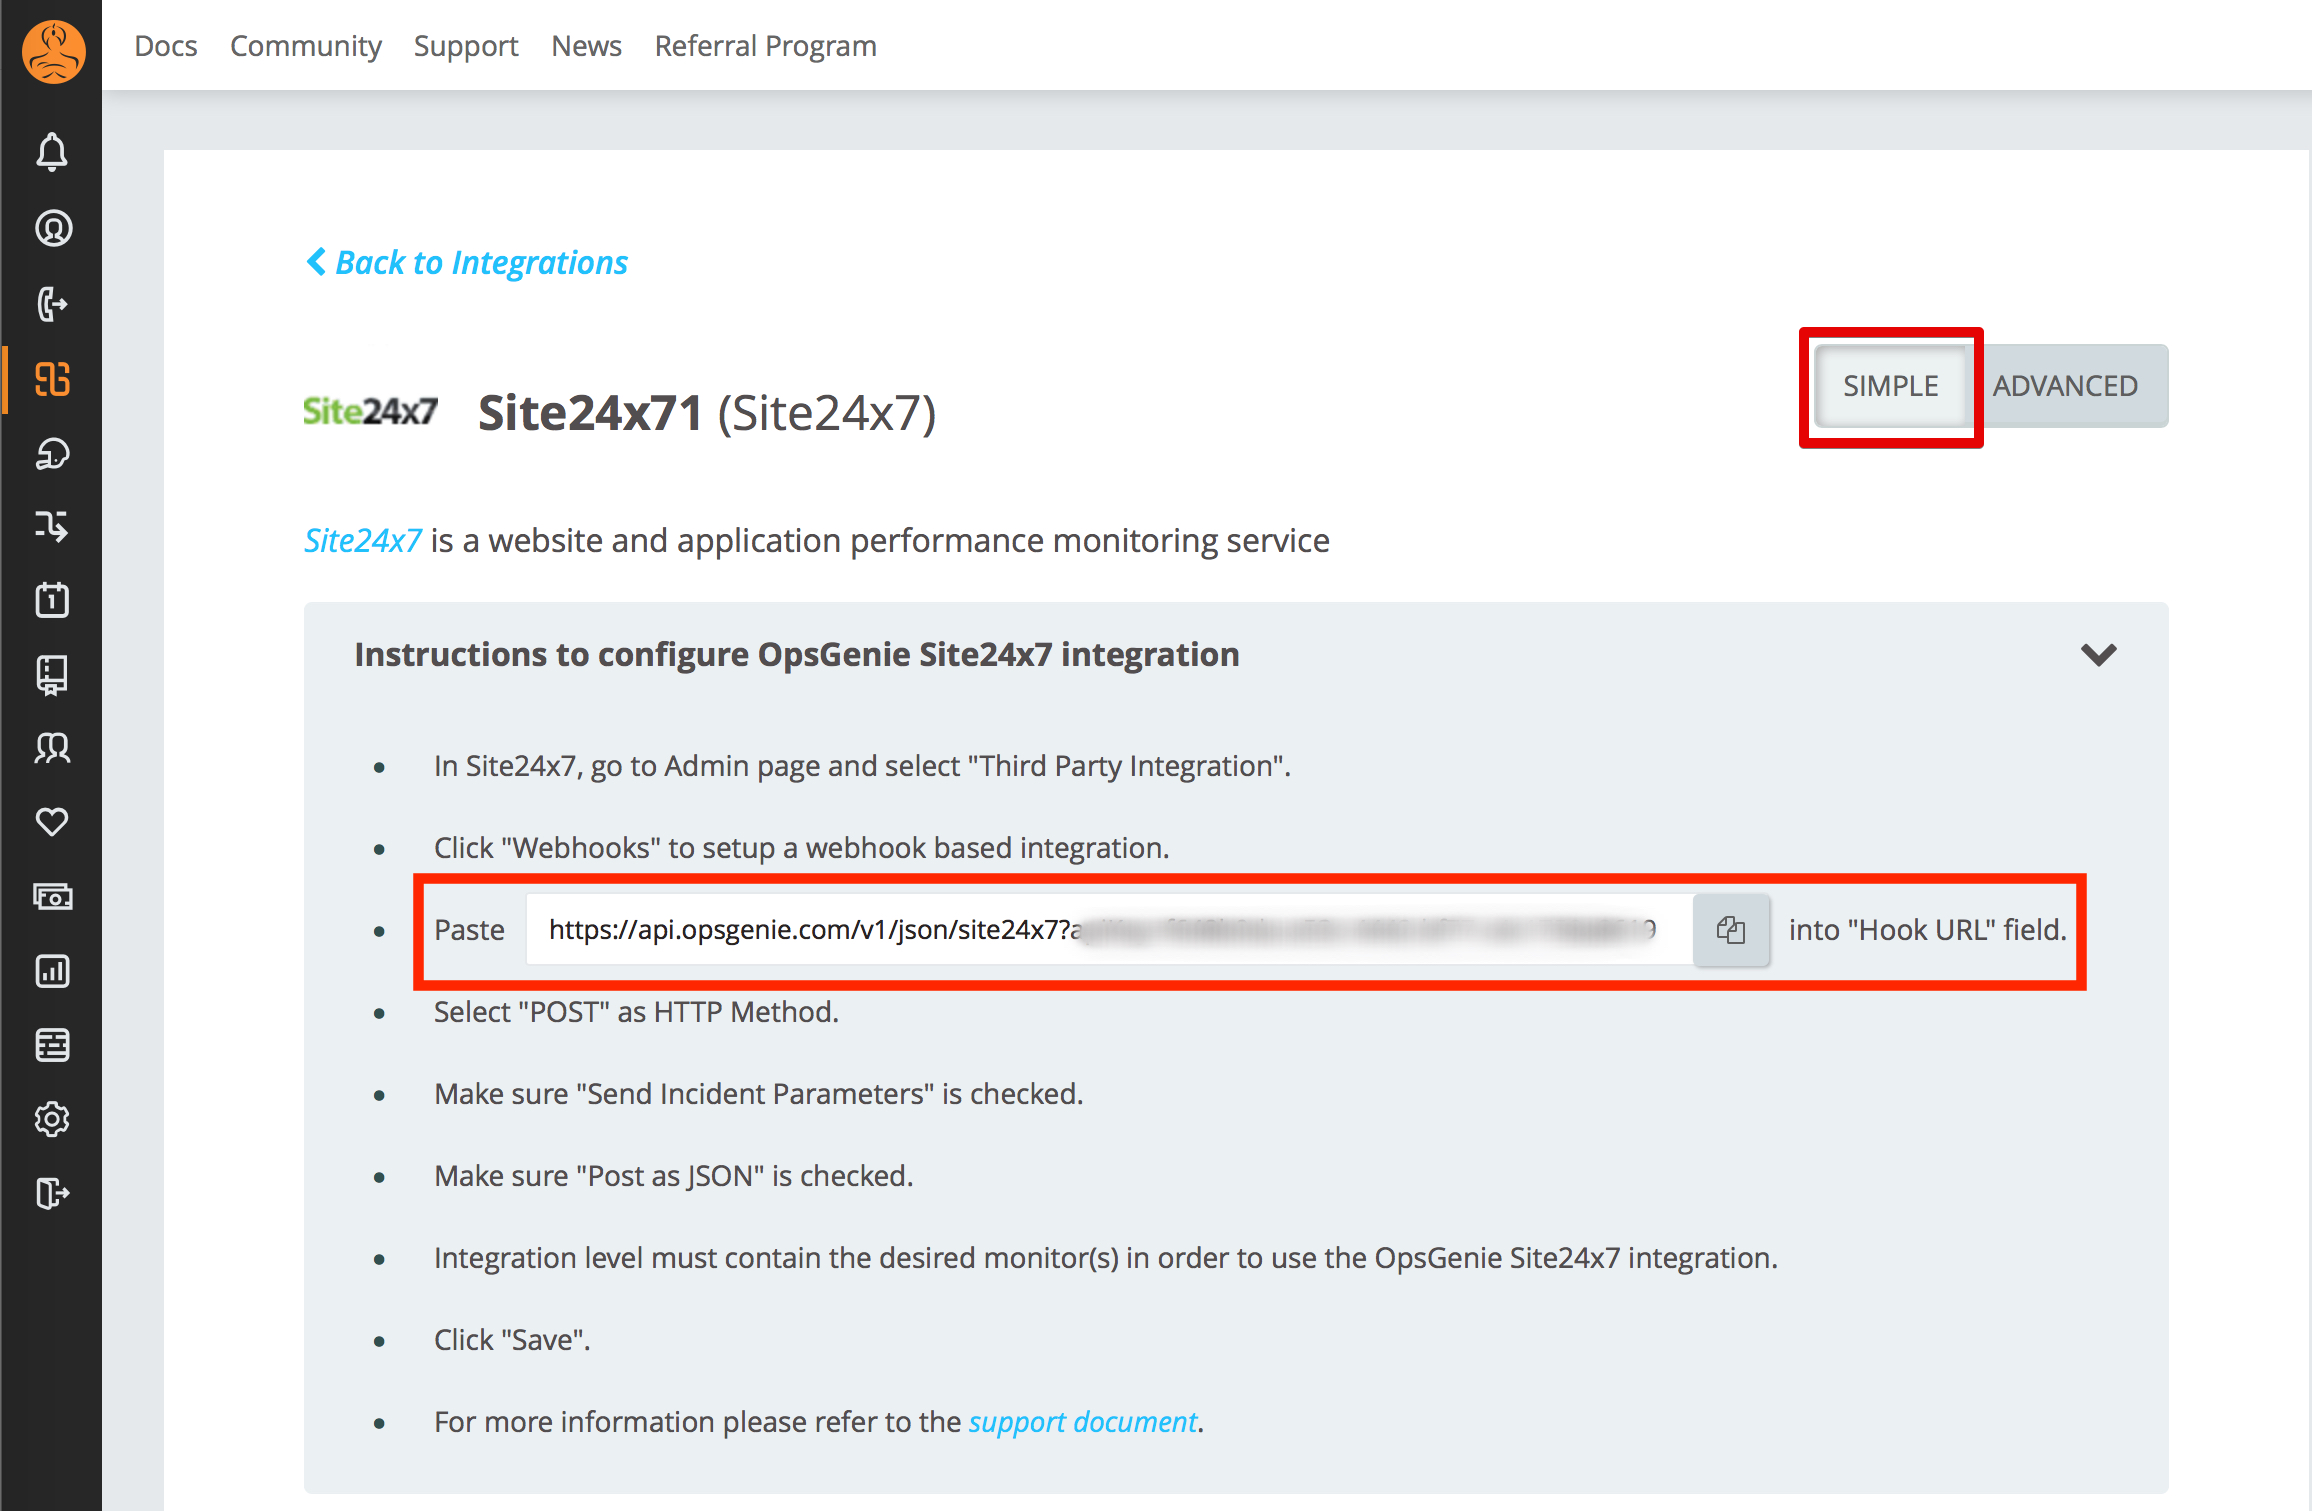Open the support document link
Image resolution: width=2312 pixels, height=1511 pixels.
[x=1082, y=1422]
